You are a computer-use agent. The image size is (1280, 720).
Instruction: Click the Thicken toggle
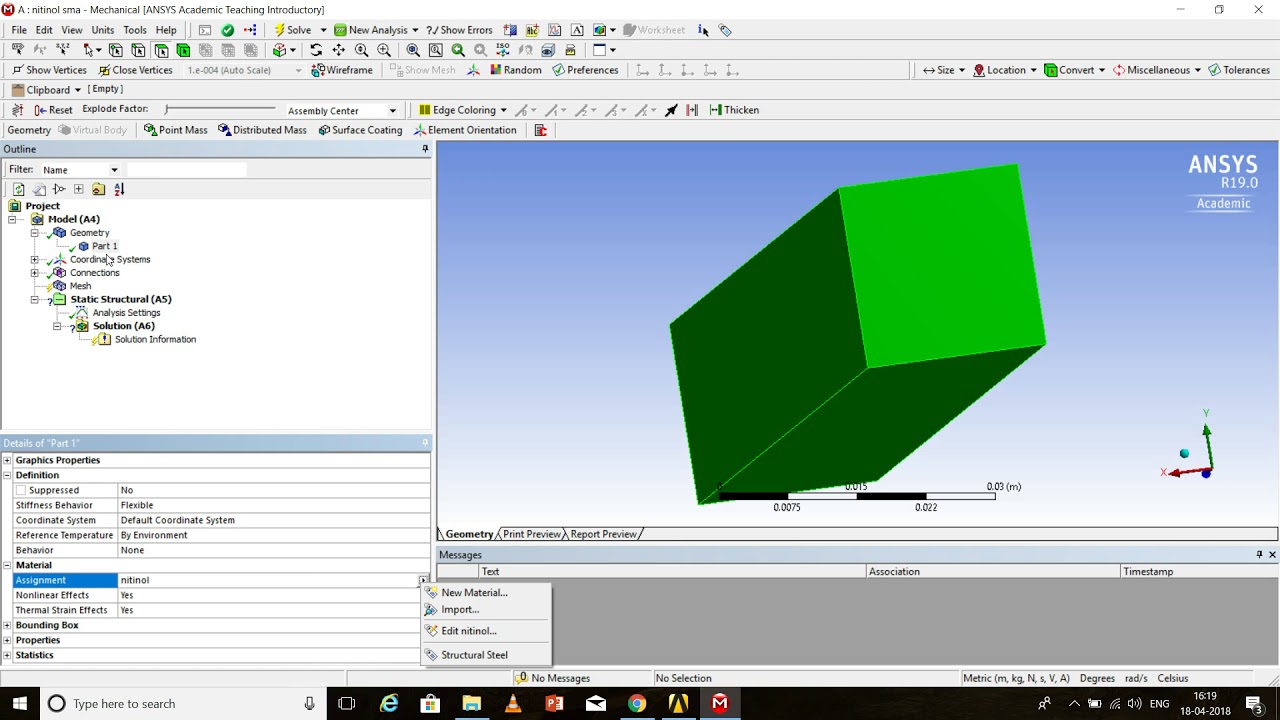click(x=734, y=110)
